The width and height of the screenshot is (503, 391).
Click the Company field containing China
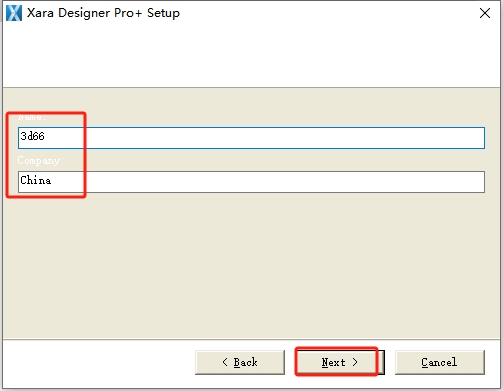[251, 182]
